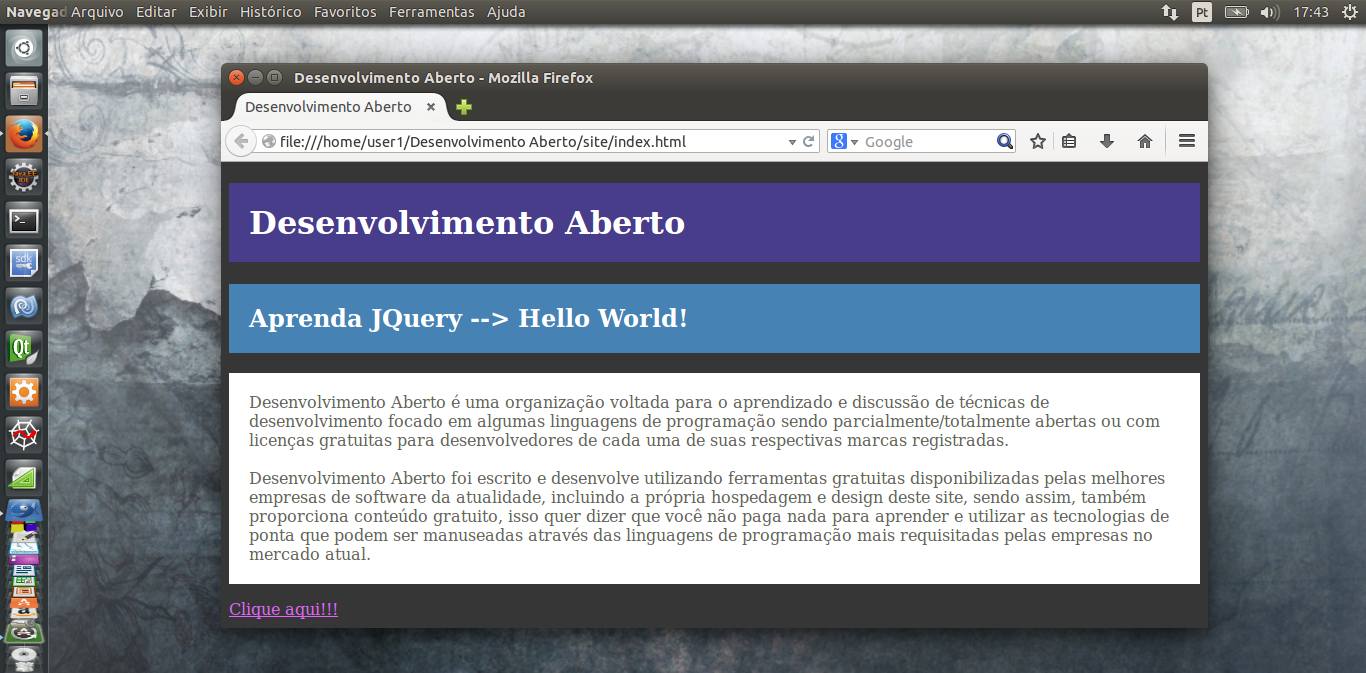Screen dimensions: 1366x673
Task: Open the Histórico menu
Action: point(270,12)
